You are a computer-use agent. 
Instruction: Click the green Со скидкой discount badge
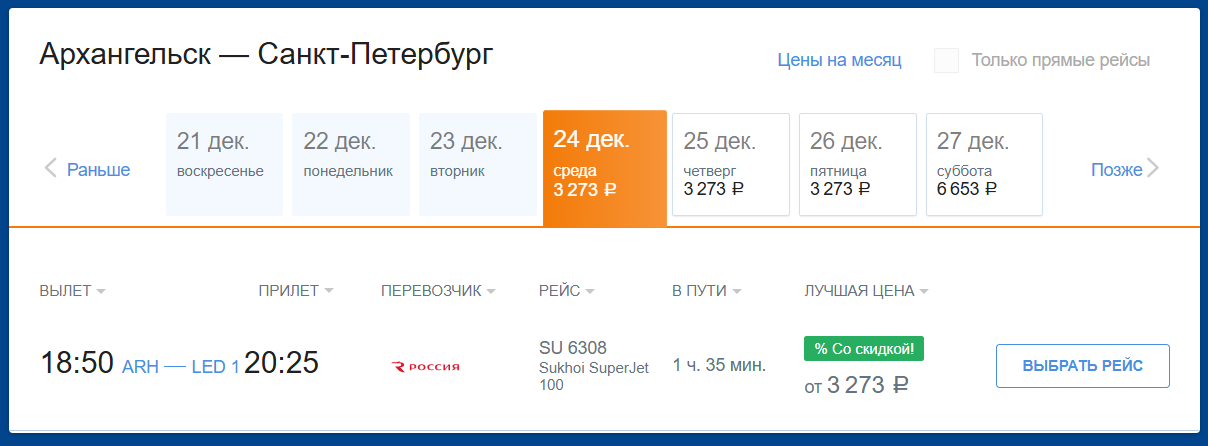[864, 349]
